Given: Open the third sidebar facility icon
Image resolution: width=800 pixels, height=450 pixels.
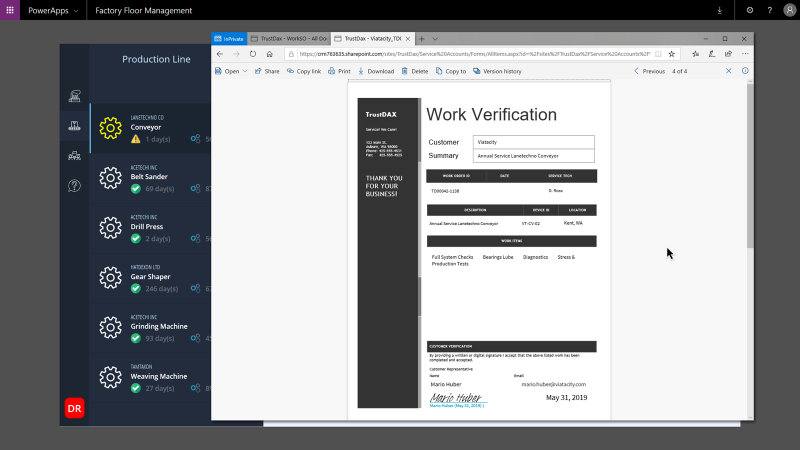Looking at the screenshot, I should click(74, 156).
